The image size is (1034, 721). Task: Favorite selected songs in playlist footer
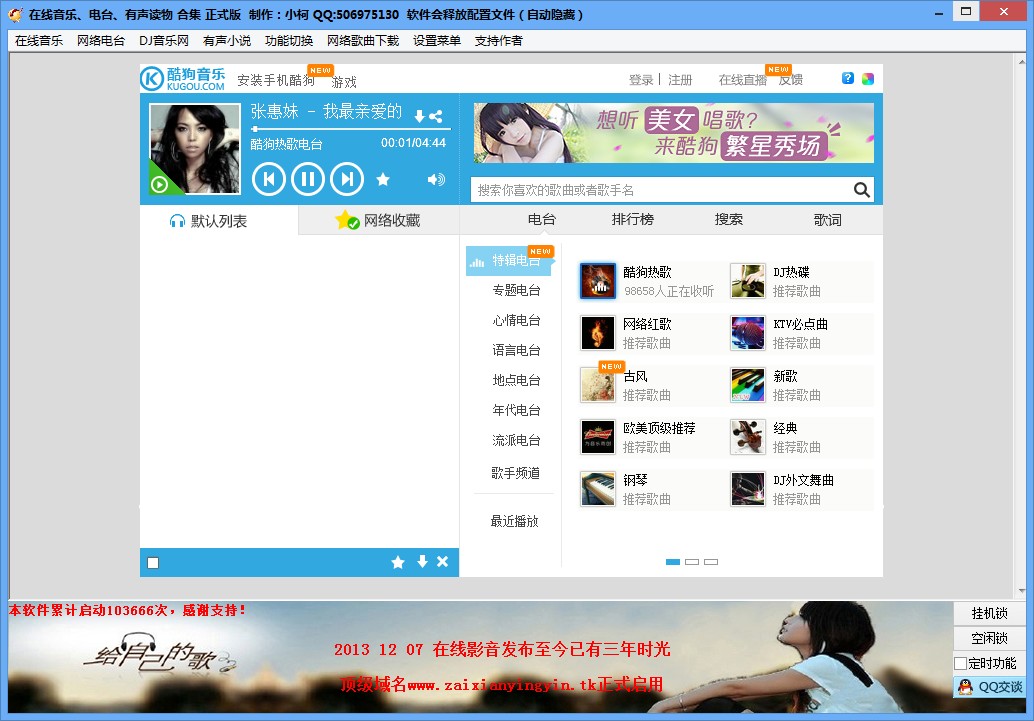click(398, 562)
